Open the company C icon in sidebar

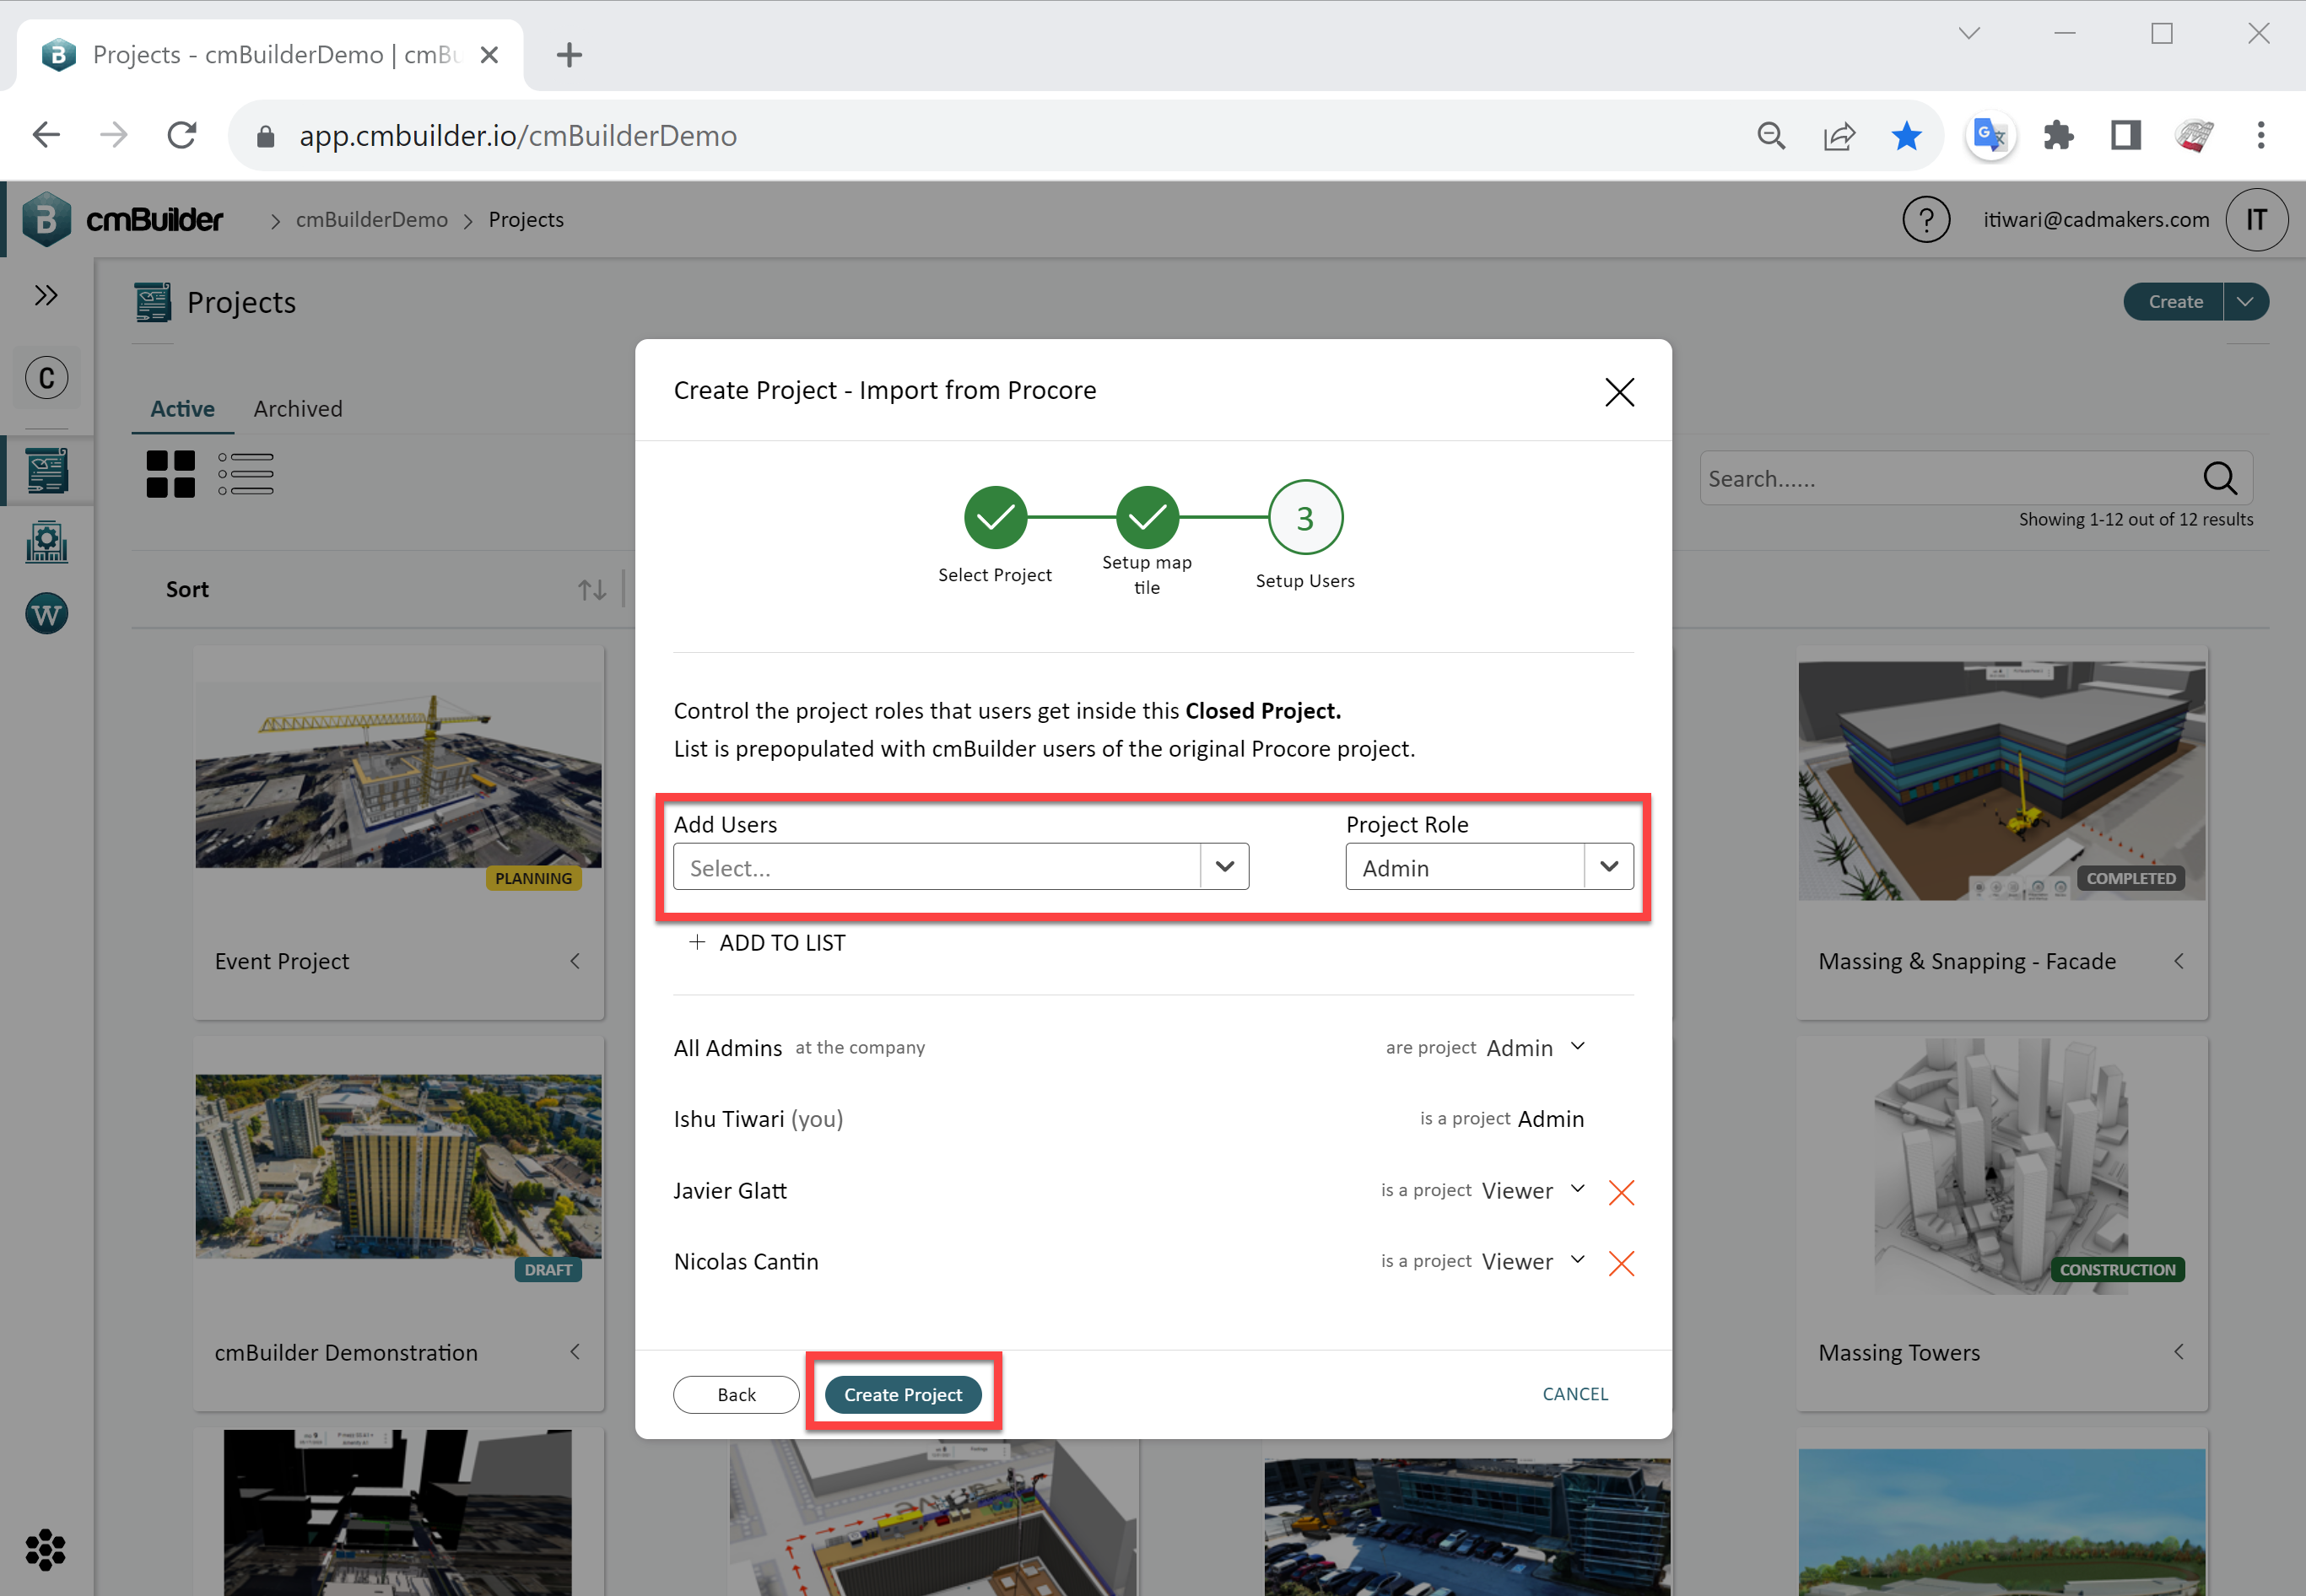point(46,378)
